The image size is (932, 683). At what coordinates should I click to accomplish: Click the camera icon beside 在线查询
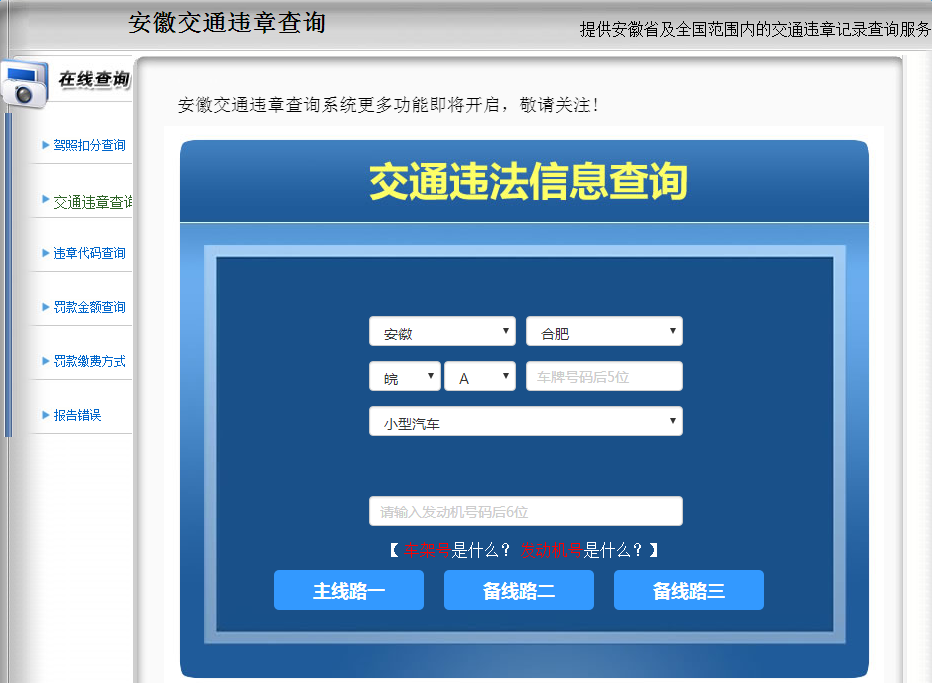22,81
